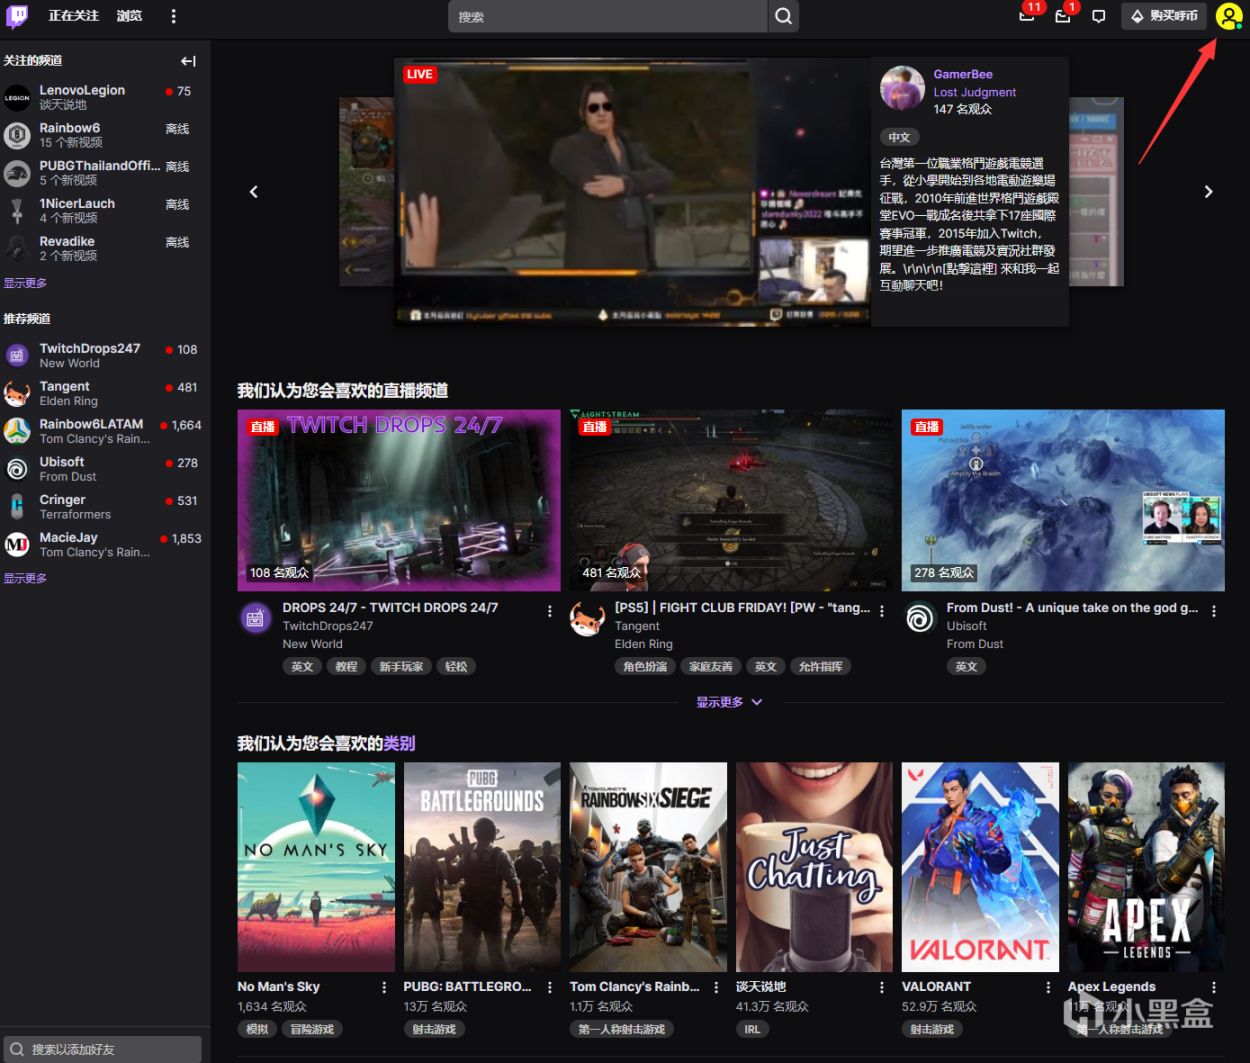Image resolution: width=1250 pixels, height=1063 pixels.
Task: Select 新手玩家 tag under TwitchDrops247 stream
Action: 401,666
